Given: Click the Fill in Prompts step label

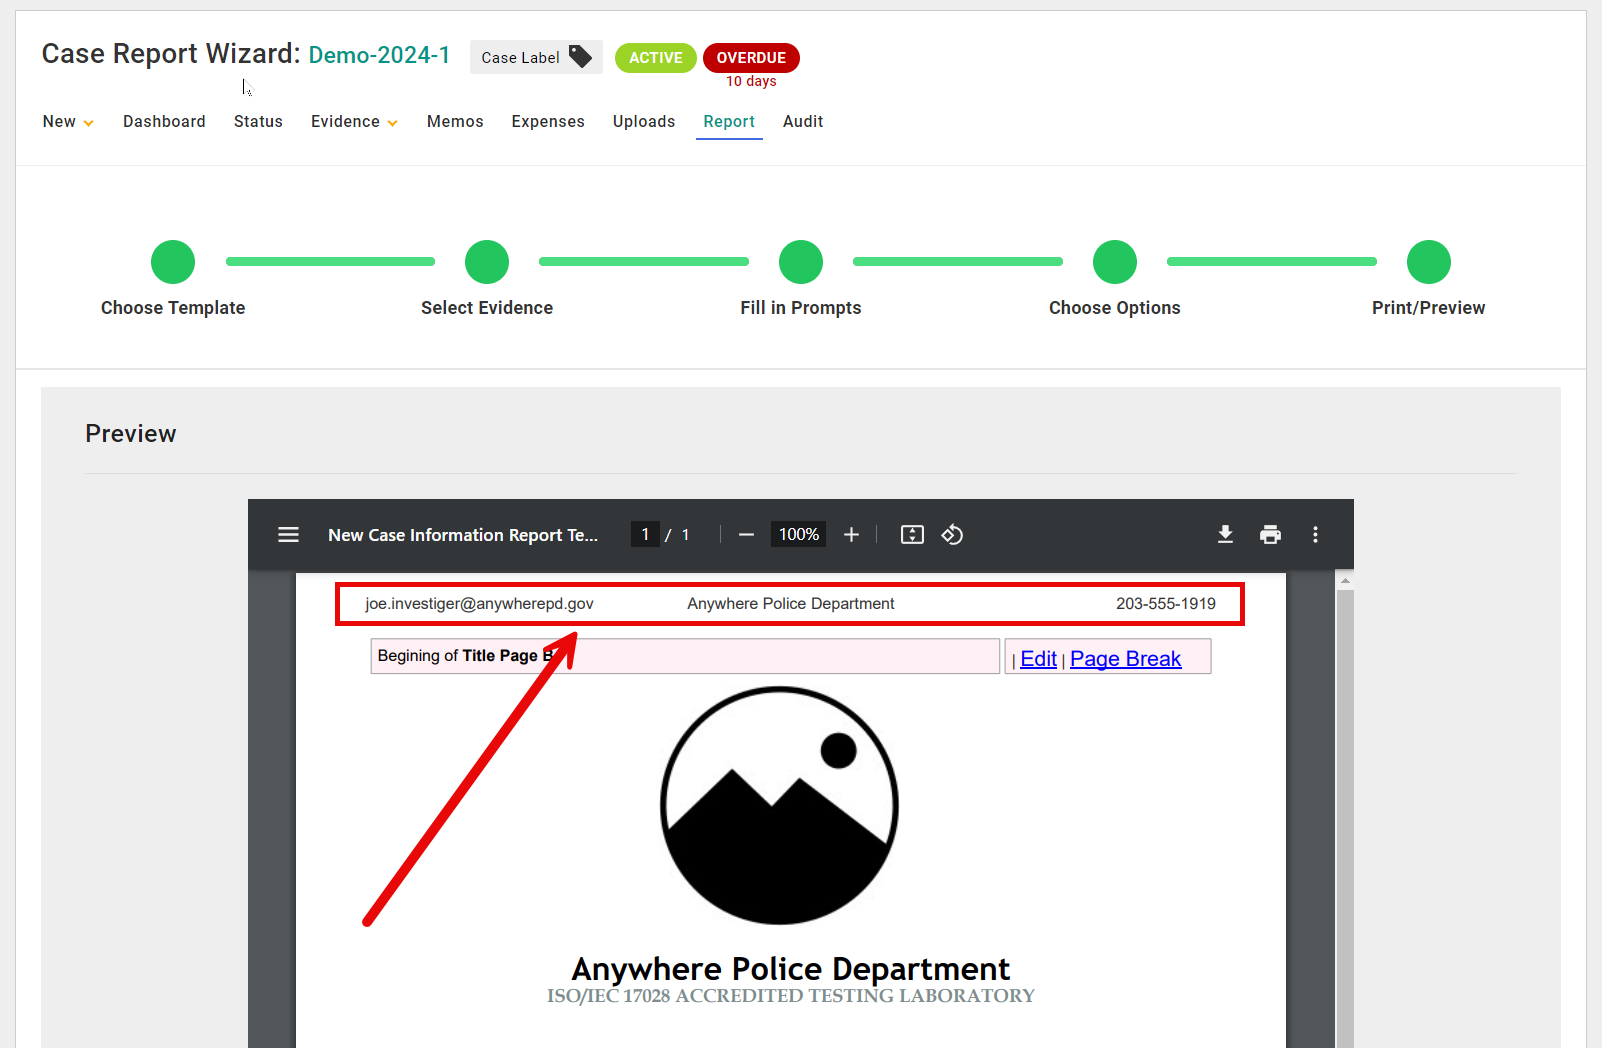Looking at the screenshot, I should click(801, 308).
